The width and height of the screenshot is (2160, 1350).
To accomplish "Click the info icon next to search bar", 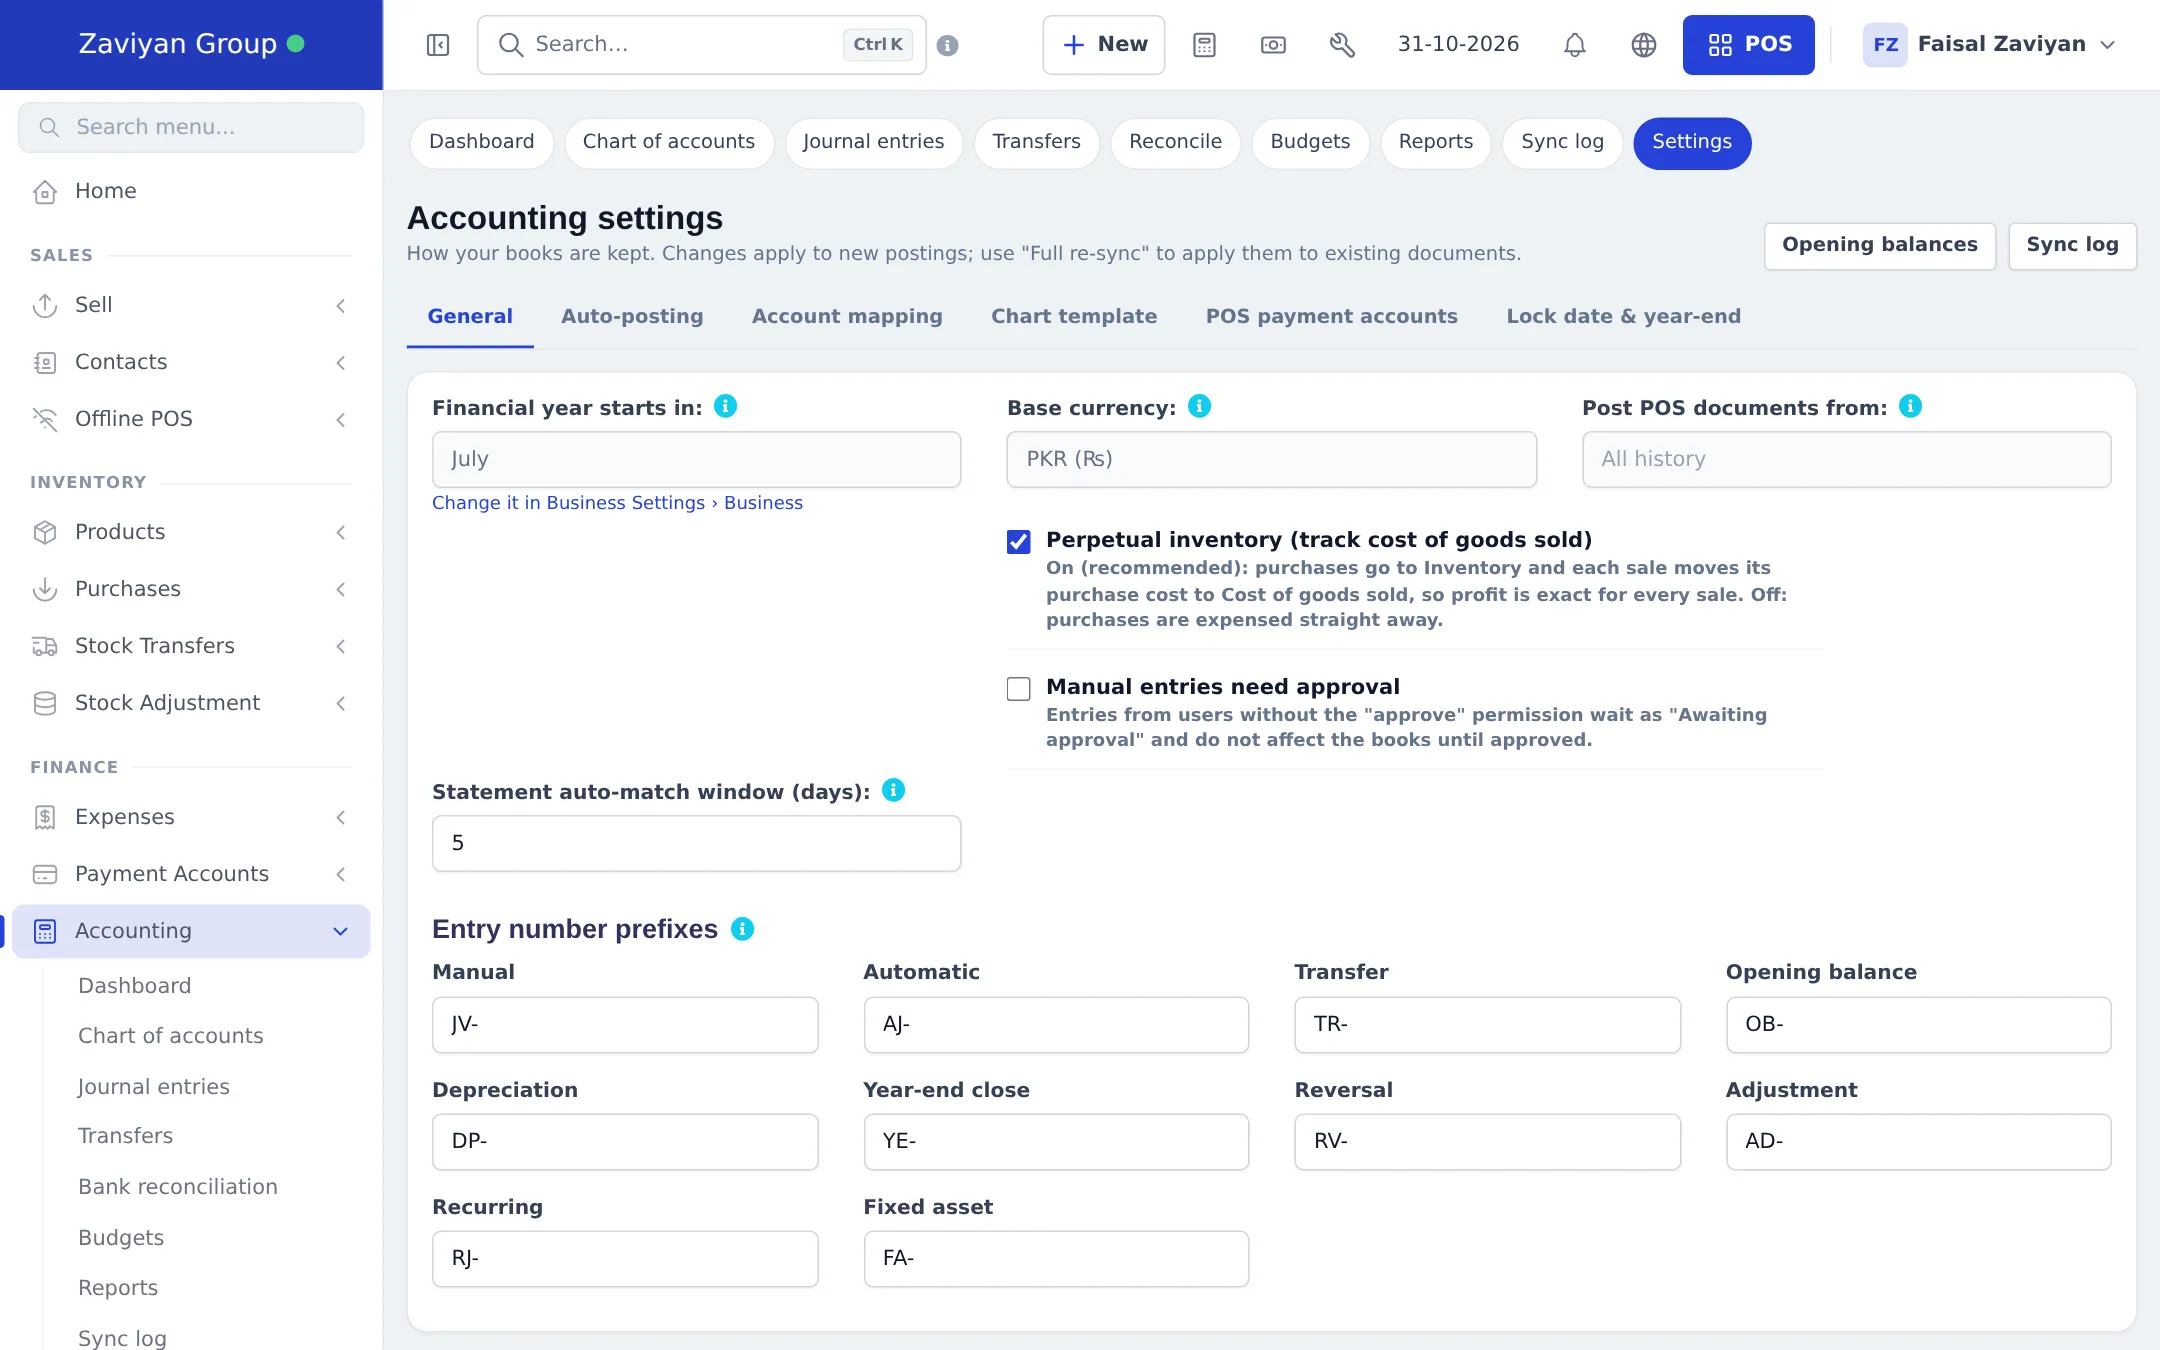I will tap(948, 45).
